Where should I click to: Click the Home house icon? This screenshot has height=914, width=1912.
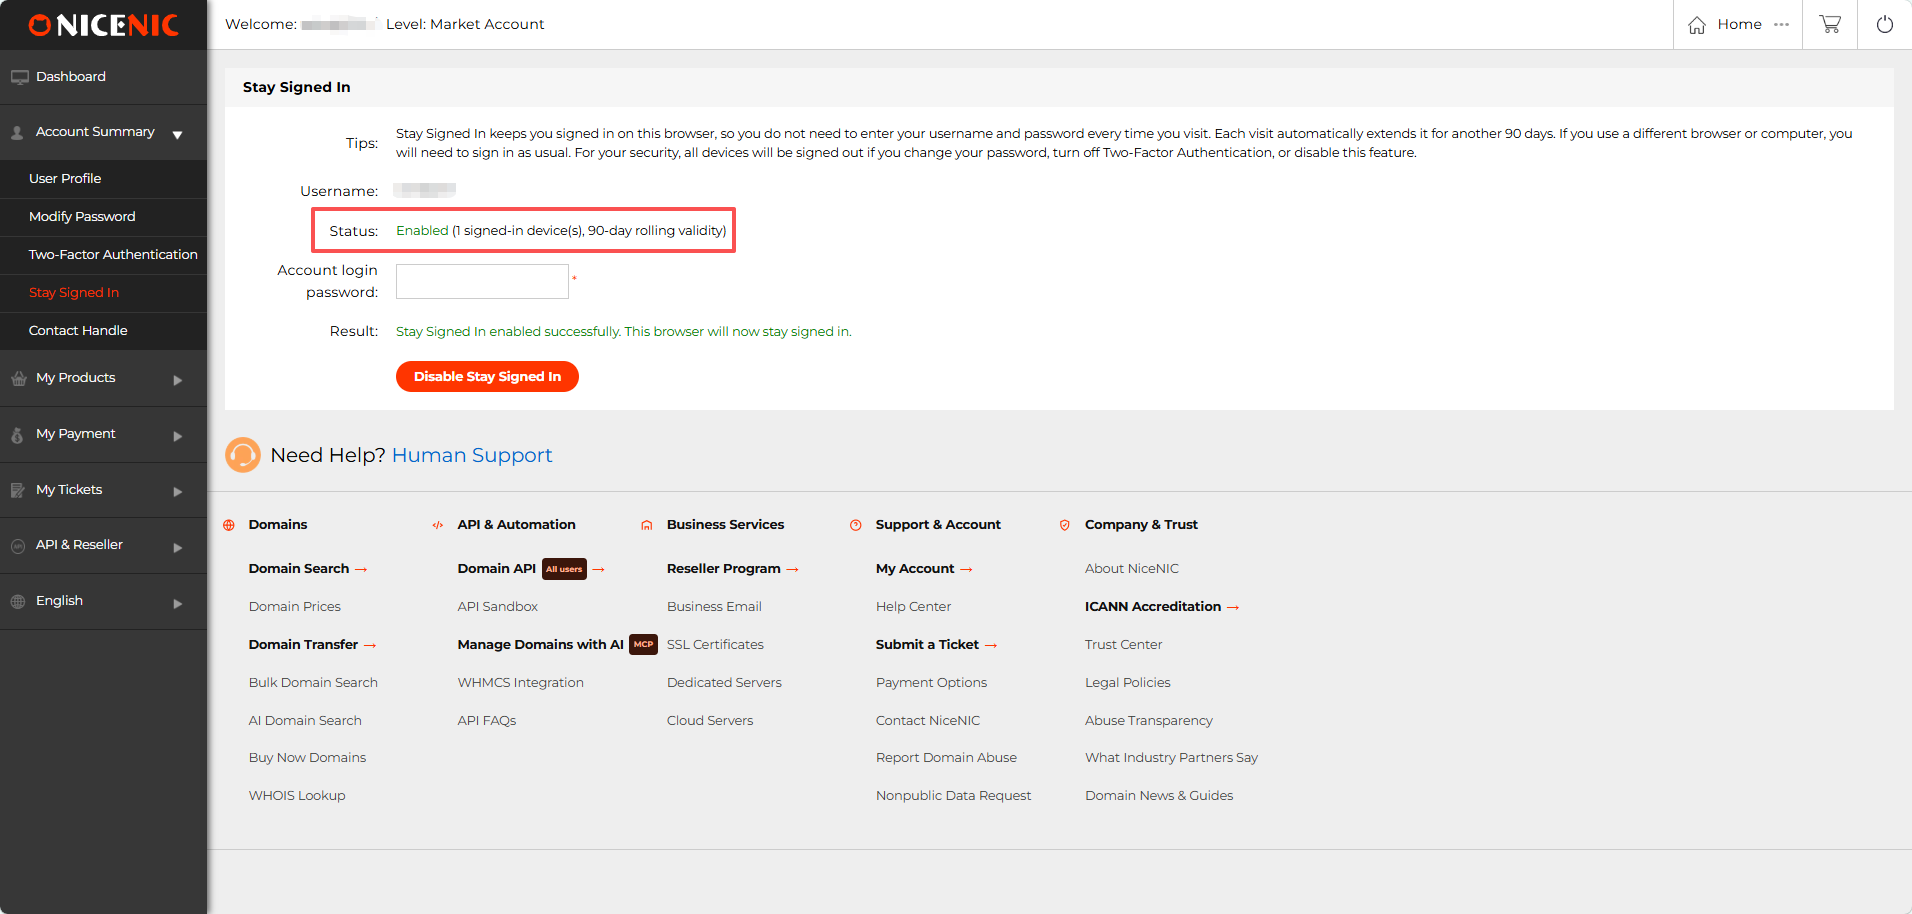tap(1697, 25)
